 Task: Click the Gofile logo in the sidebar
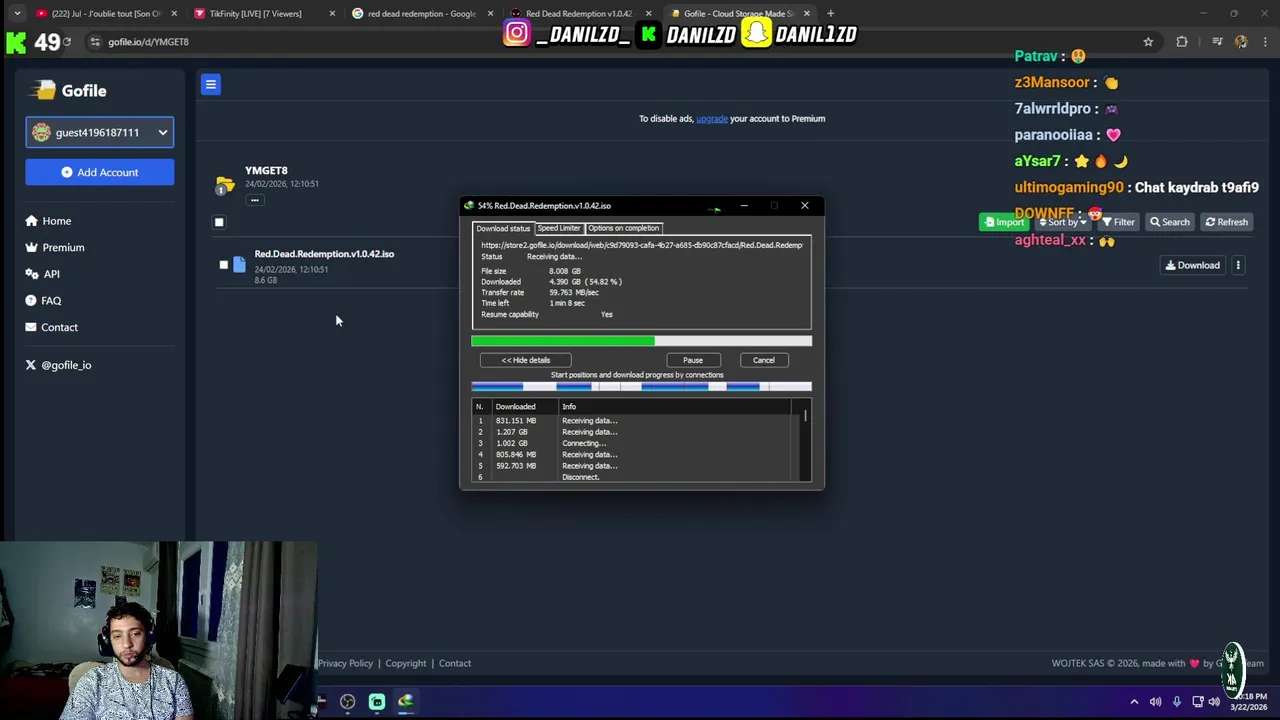[x=70, y=91]
